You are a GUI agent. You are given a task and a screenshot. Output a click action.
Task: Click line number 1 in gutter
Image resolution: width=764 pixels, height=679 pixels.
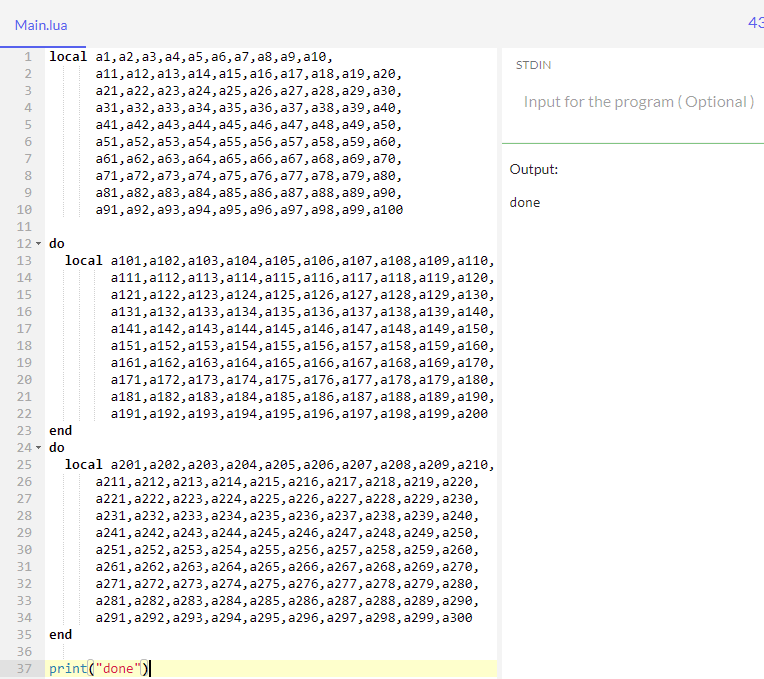[28, 57]
